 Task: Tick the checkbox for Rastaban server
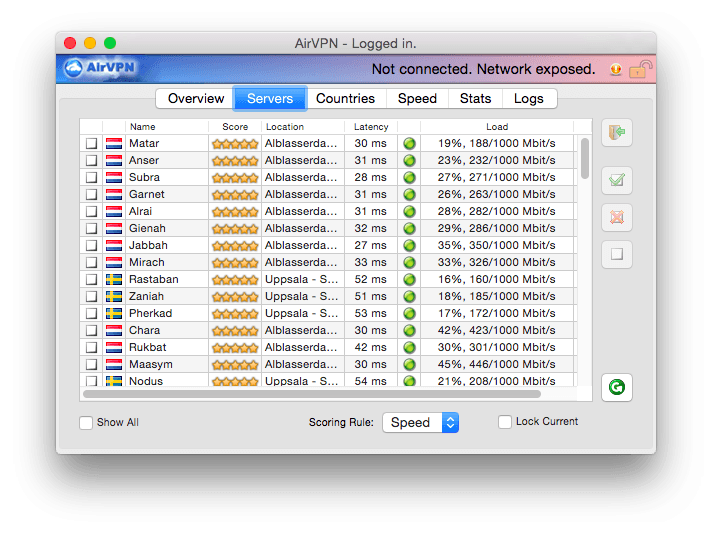click(91, 280)
